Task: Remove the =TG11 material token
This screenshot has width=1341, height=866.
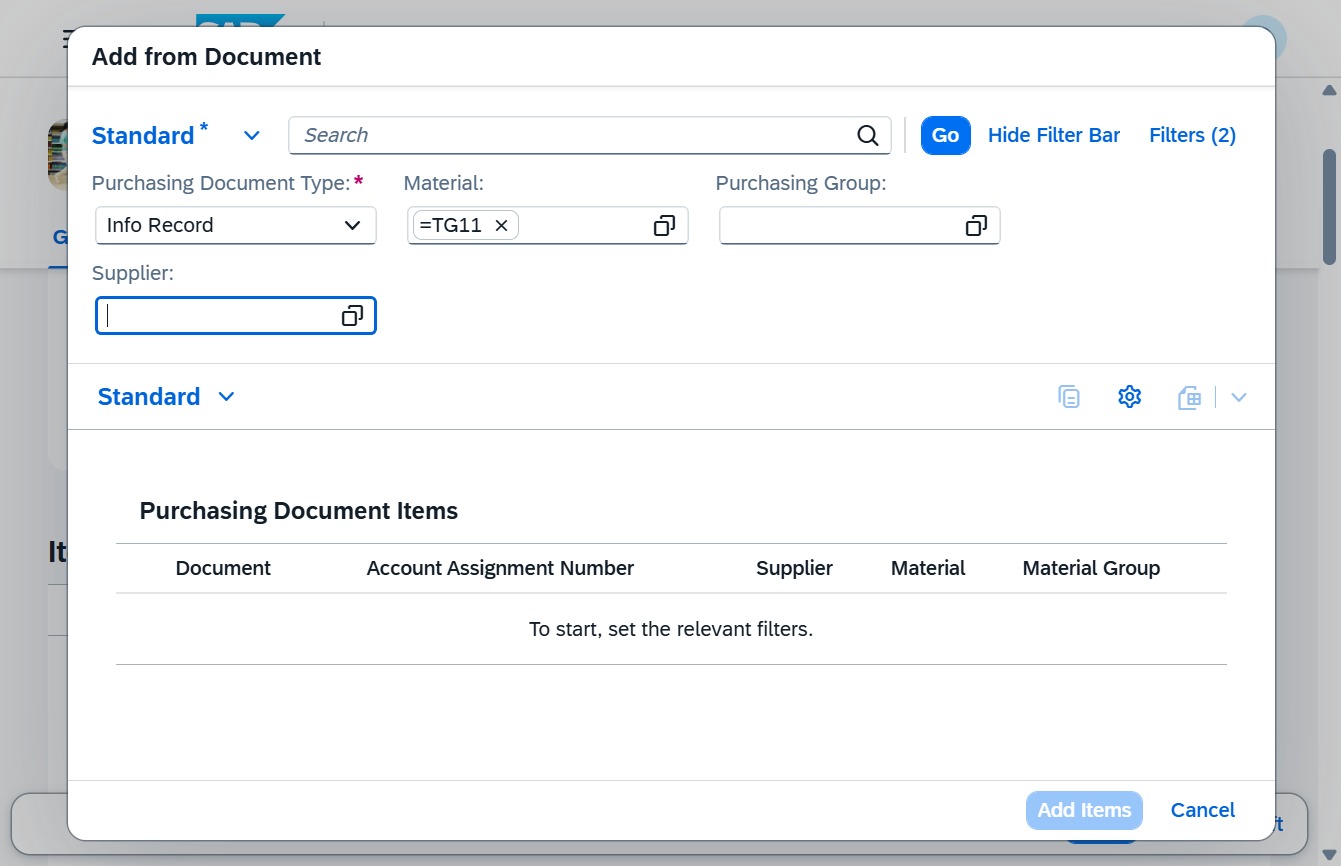Action: [502, 226]
